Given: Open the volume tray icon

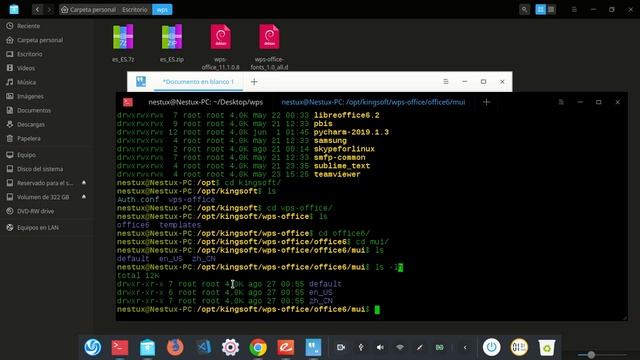Looking at the screenshot, I should pyautogui.click(x=380, y=347).
